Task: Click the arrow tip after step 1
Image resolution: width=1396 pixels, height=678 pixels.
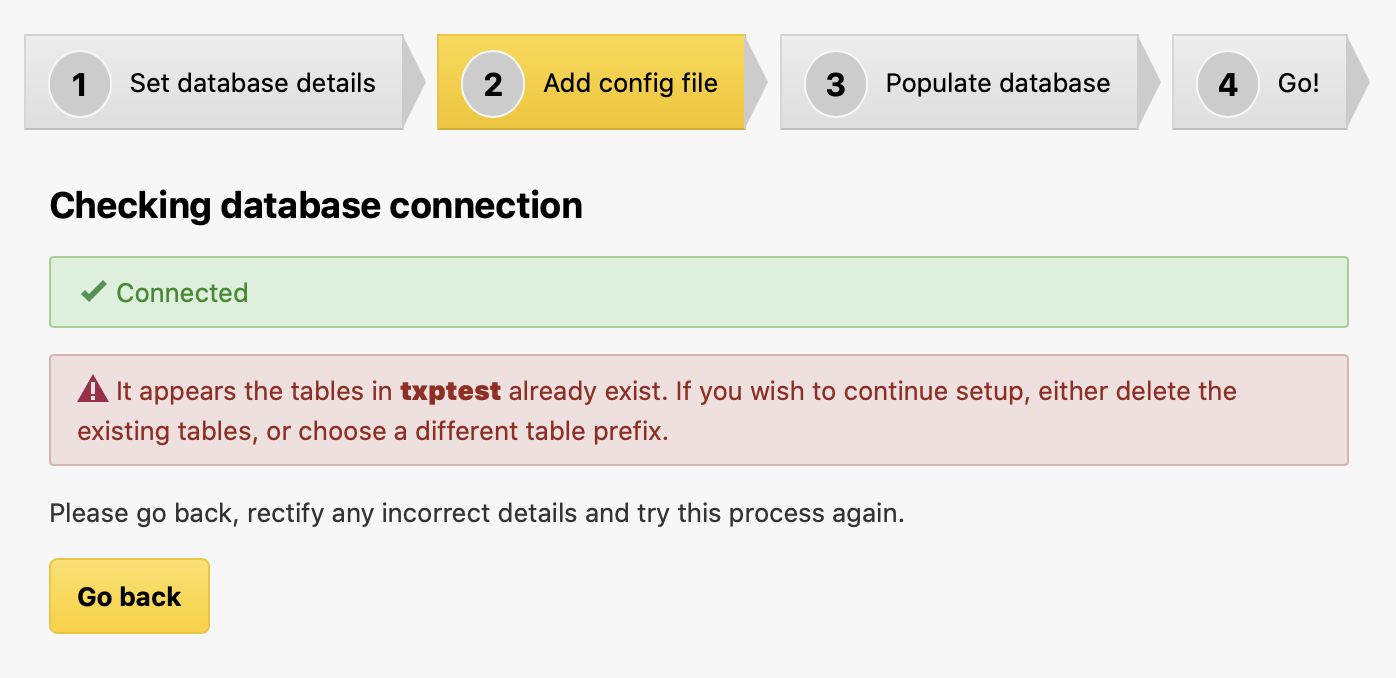Action: click(x=414, y=83)
